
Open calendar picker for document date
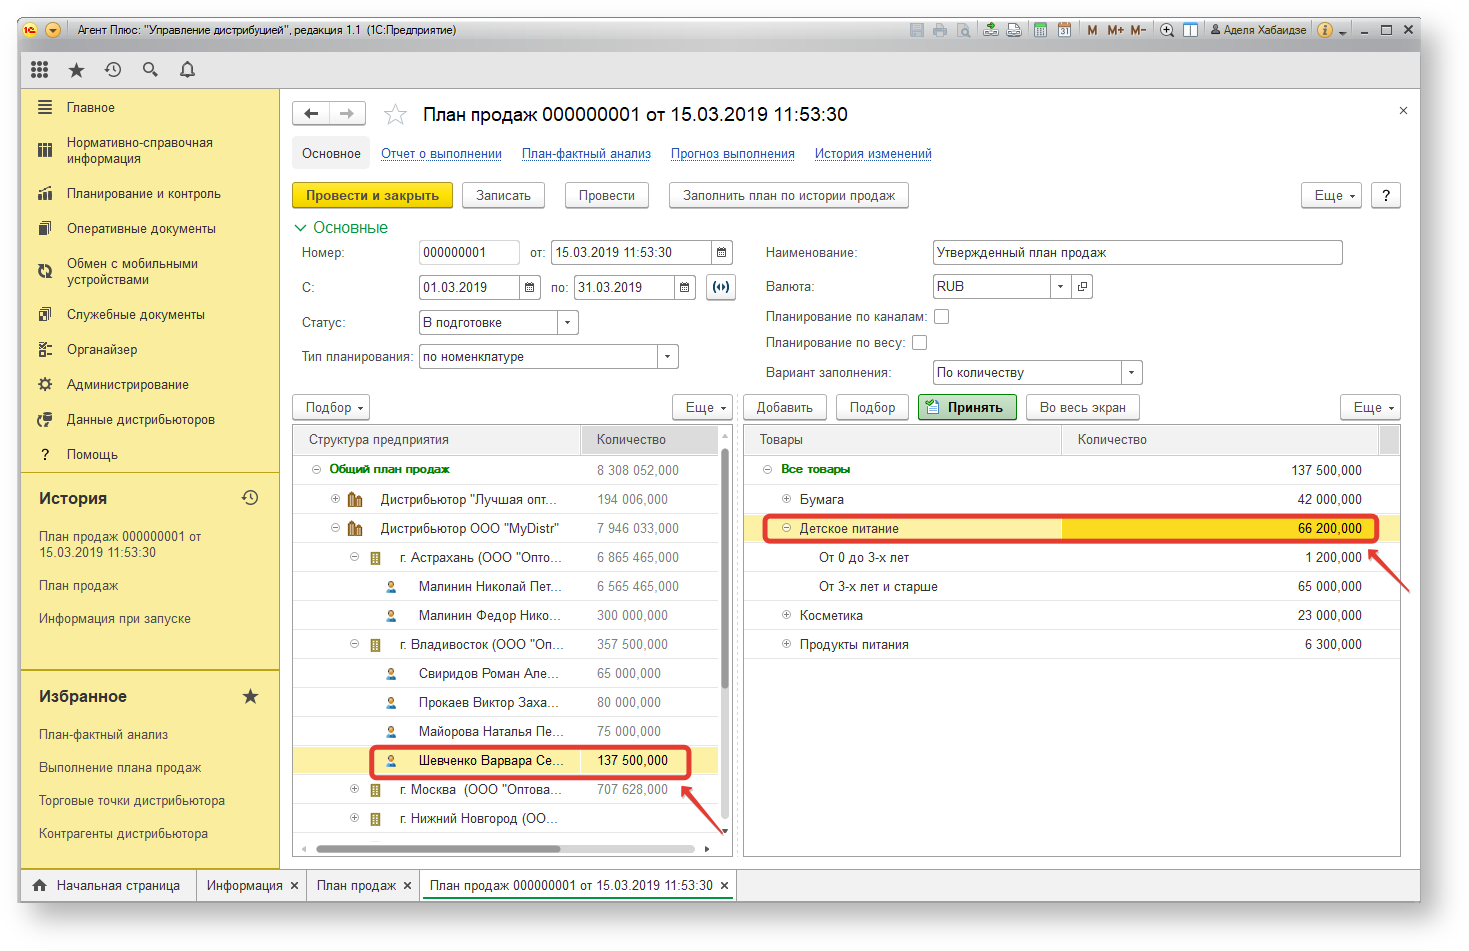(x=722, y=253)
